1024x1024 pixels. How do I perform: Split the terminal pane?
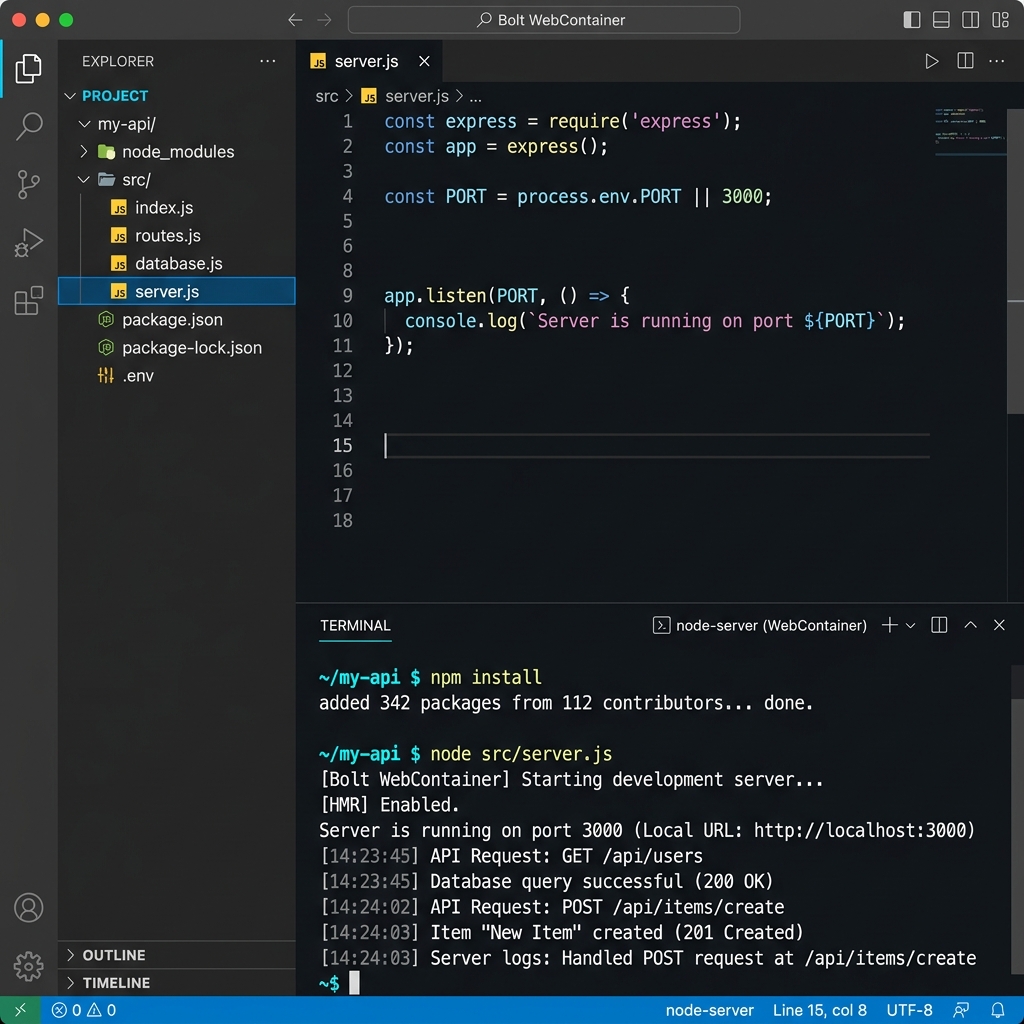pos(939,625)
